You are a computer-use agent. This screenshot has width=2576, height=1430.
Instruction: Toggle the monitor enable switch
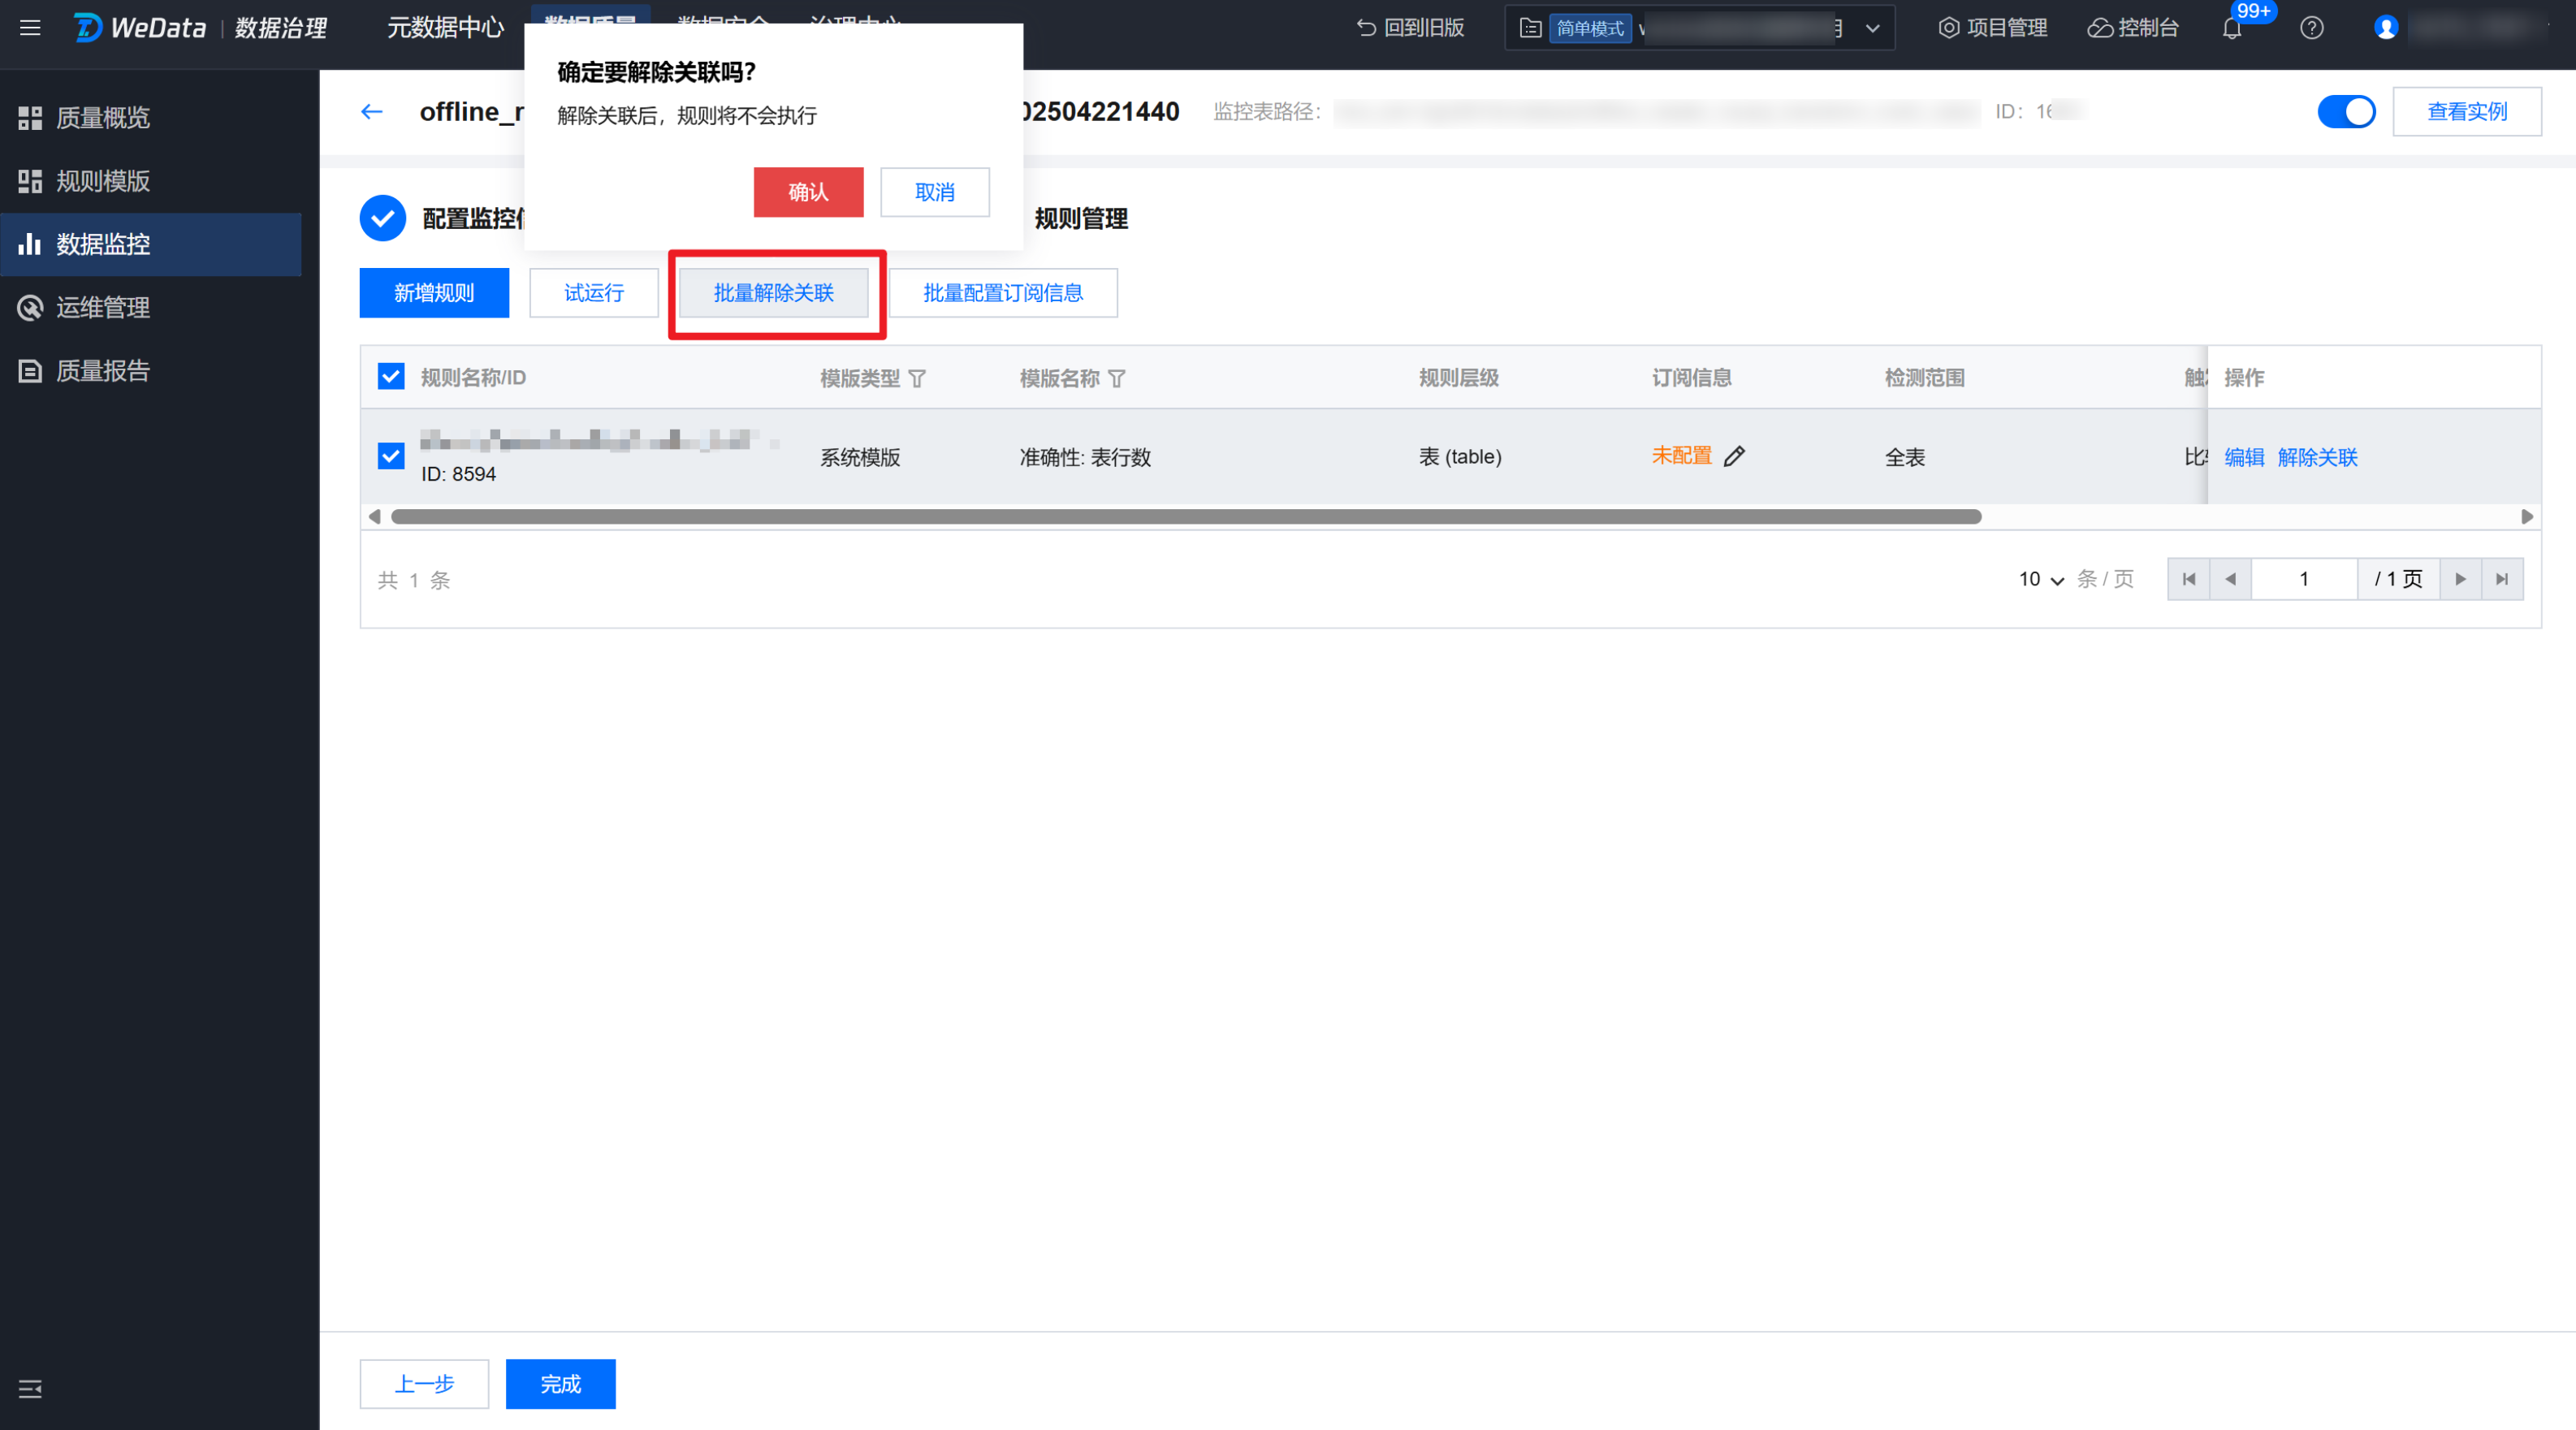click(2346, 111)
